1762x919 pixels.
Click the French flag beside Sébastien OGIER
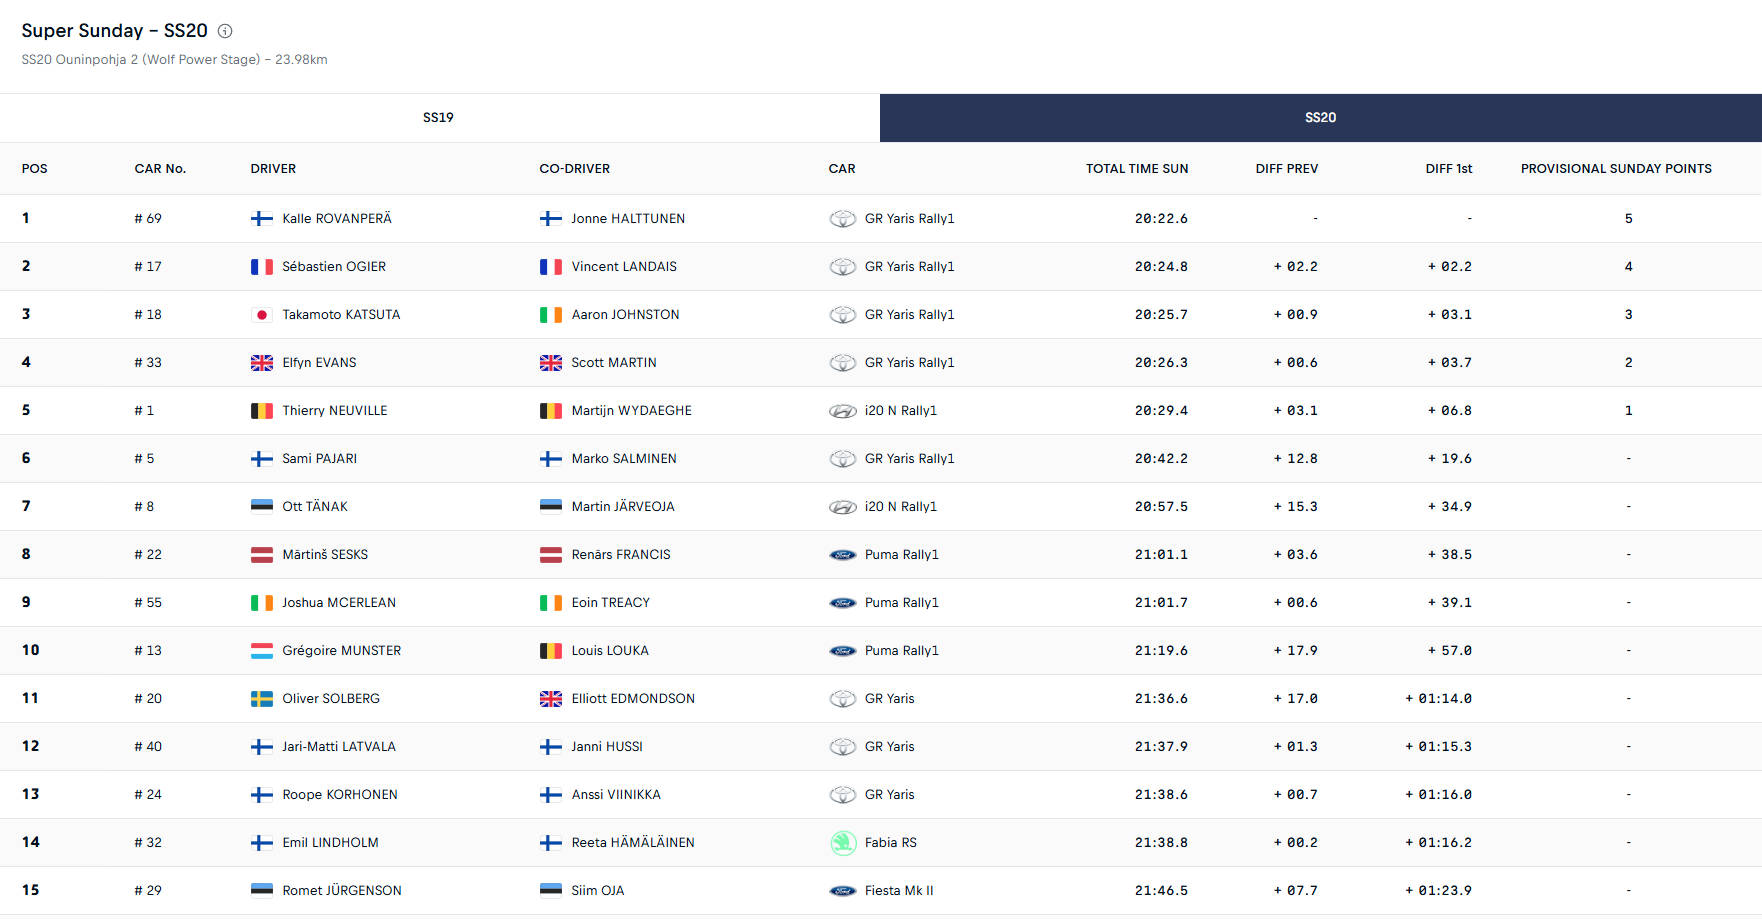tap(262, 267)
